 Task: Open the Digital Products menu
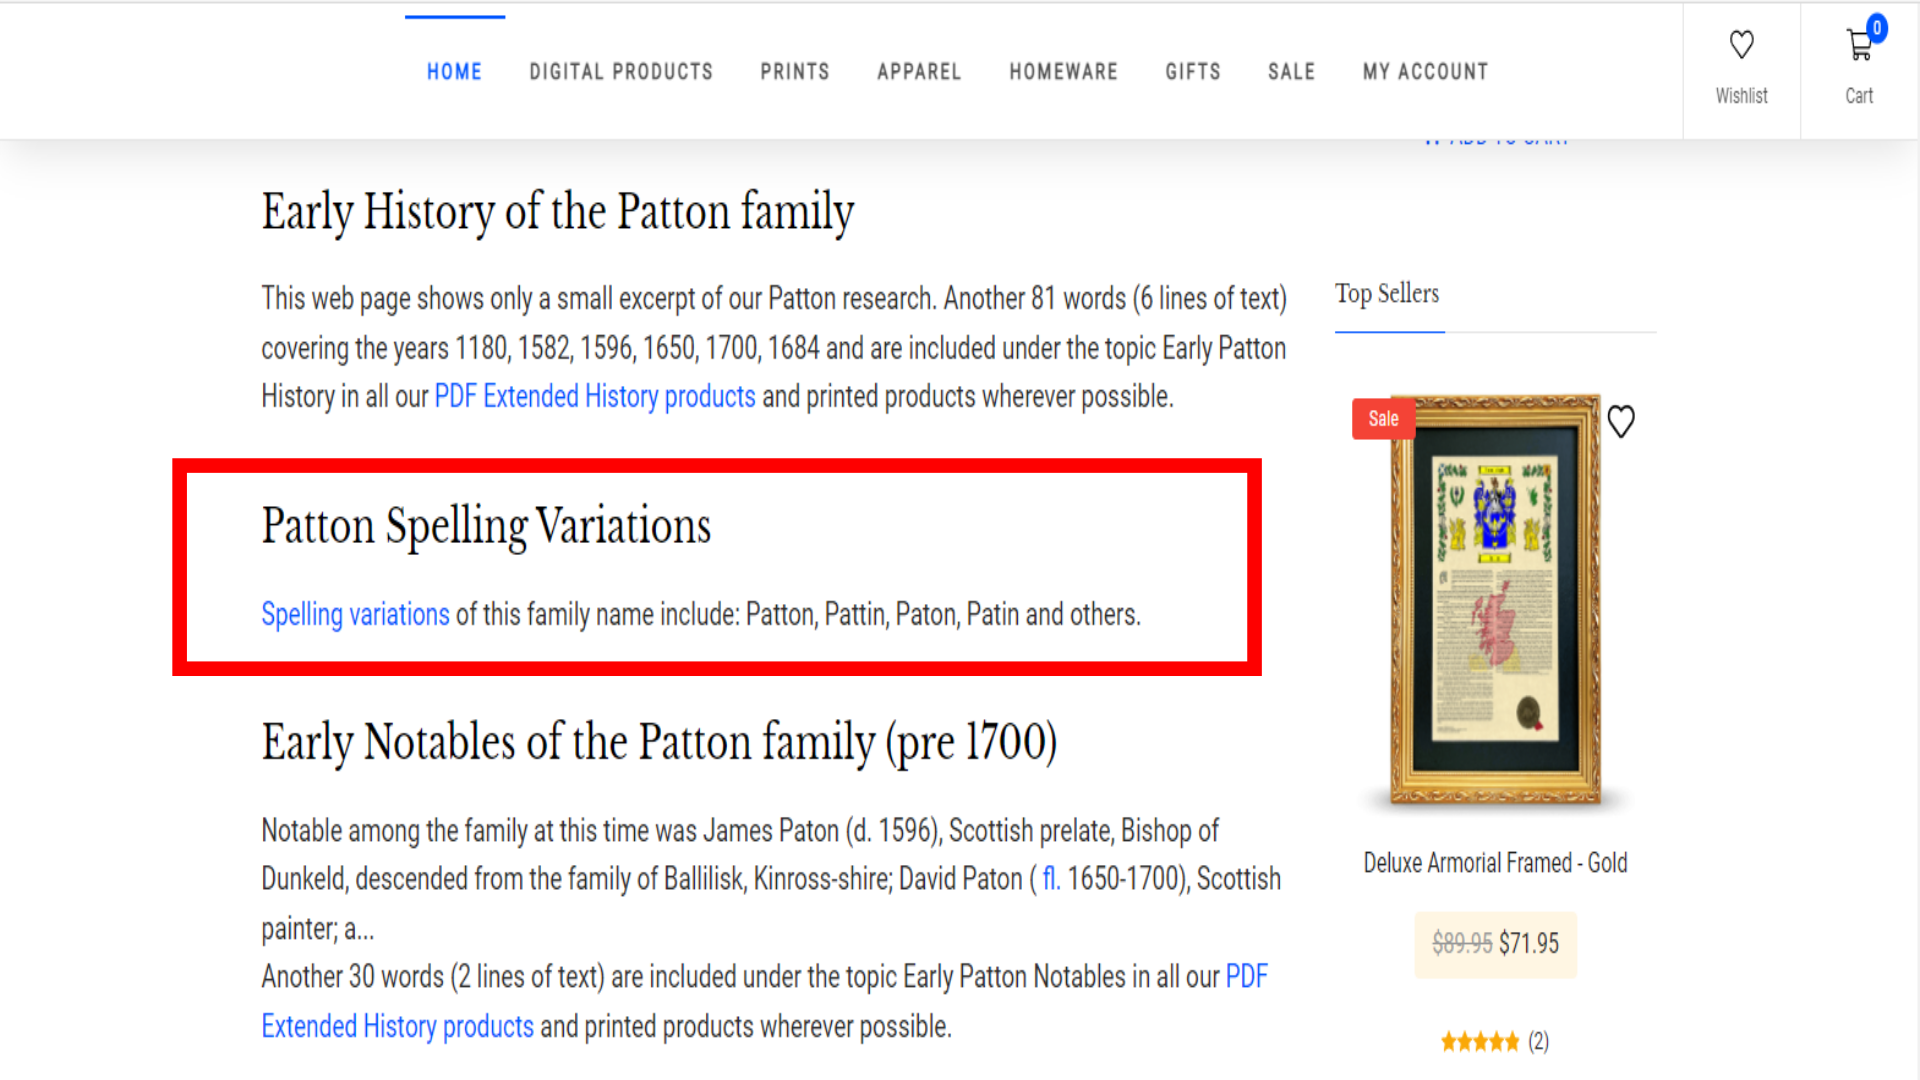pos(621,72)
